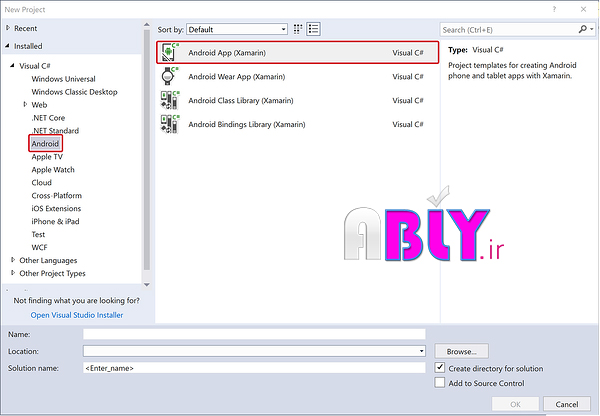The image size is (600, 416).
Task: Select iOS Extensions category
Action: [x=56, y=209]
